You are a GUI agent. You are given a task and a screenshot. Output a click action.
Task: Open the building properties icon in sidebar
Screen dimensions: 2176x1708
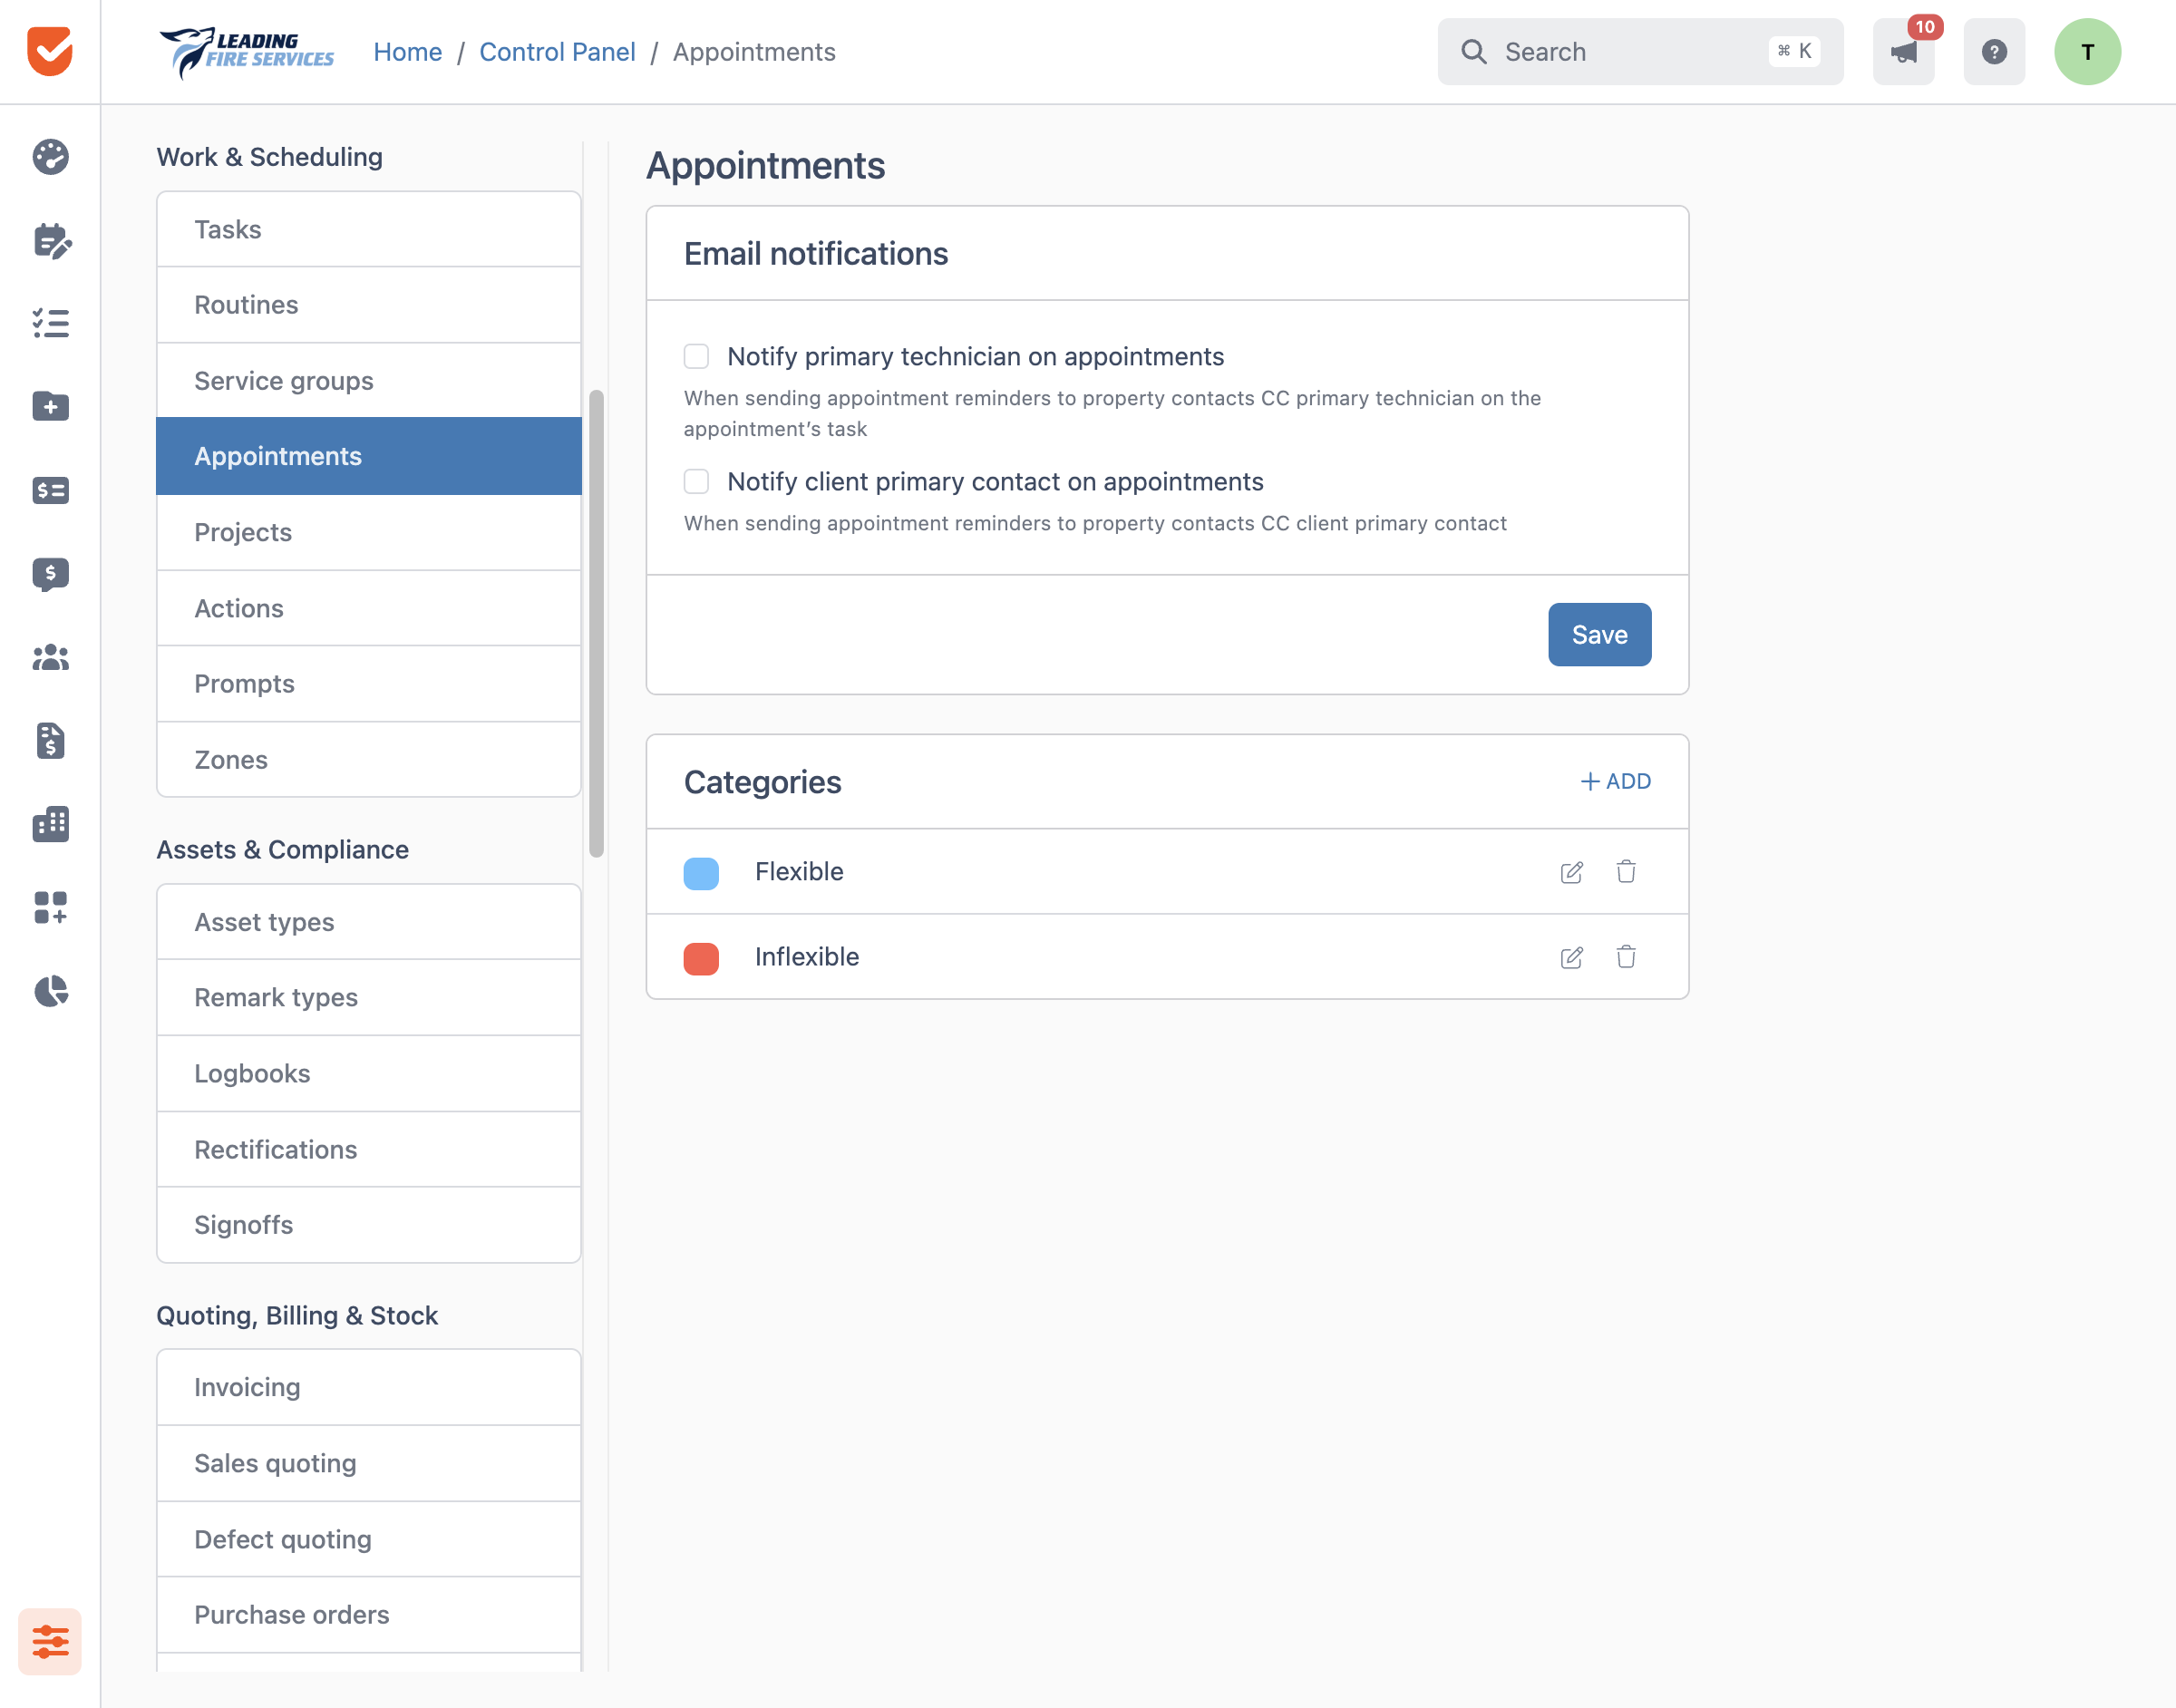pos(50,824)
